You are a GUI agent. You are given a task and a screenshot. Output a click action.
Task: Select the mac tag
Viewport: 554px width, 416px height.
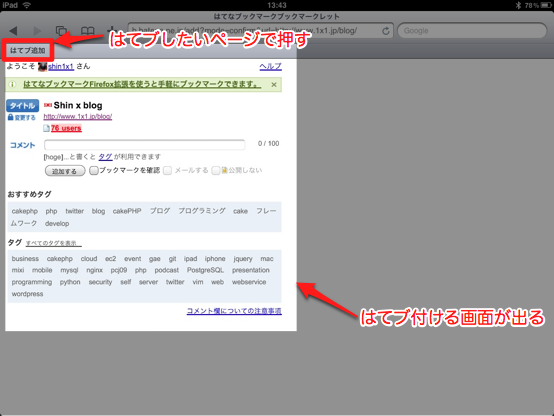click(267, 259)
